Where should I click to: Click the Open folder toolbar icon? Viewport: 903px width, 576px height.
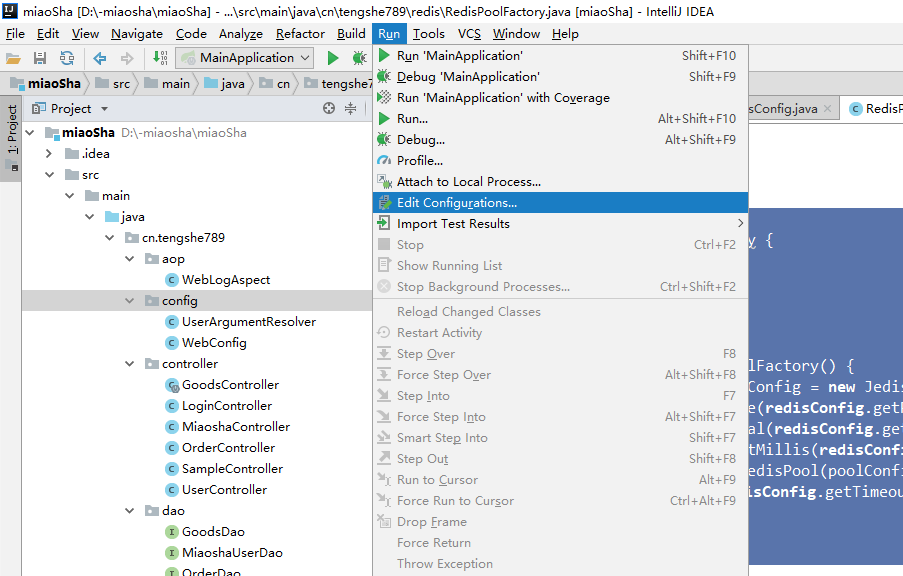pyautogui.click(x=13, y=58)
